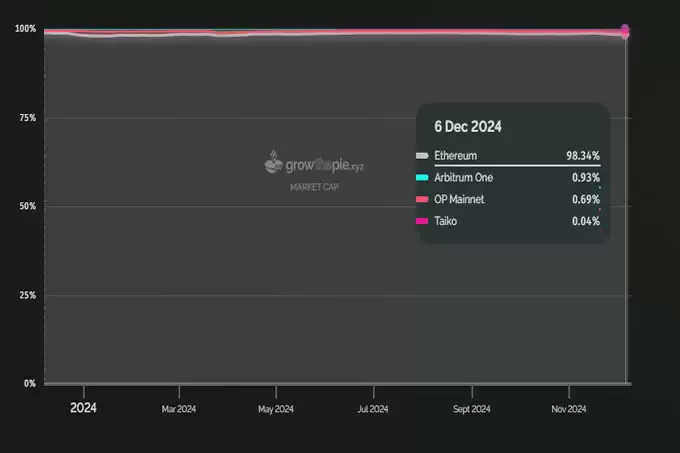Click the Nov 2024 axis label
Image resolution: width=680 pixels, height=453 pixels.
tap(569, 409)
